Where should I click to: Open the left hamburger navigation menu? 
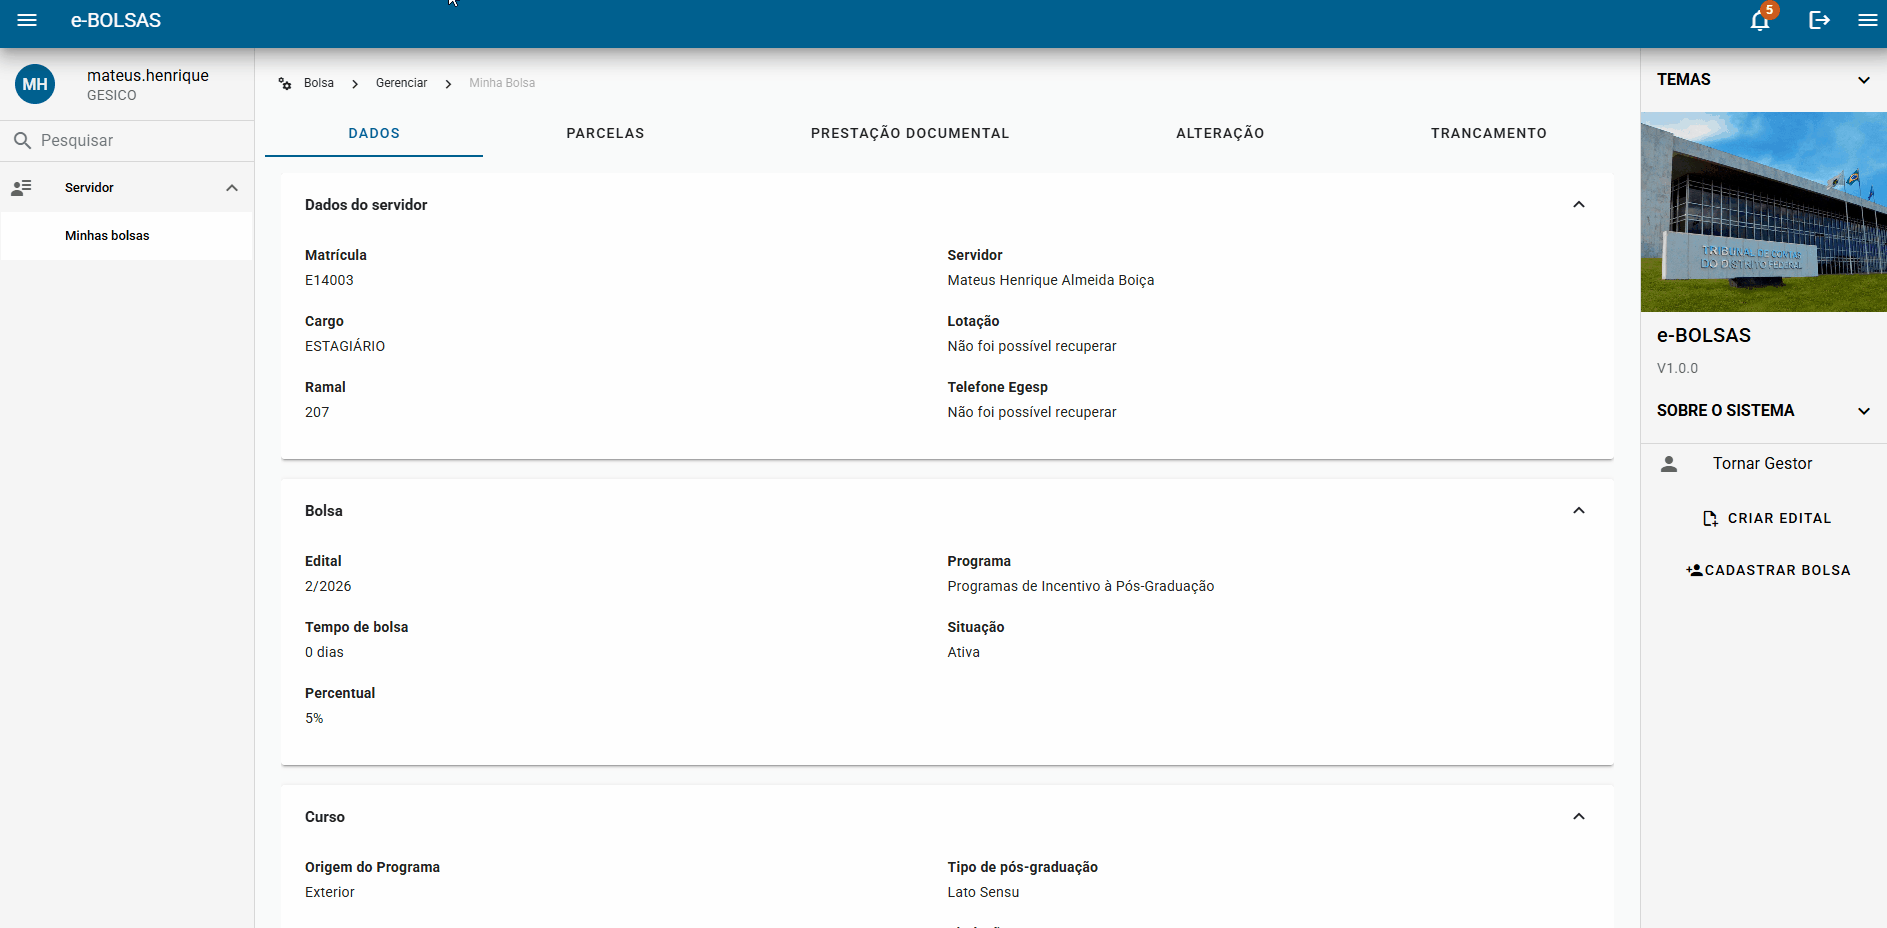point(27,20)
